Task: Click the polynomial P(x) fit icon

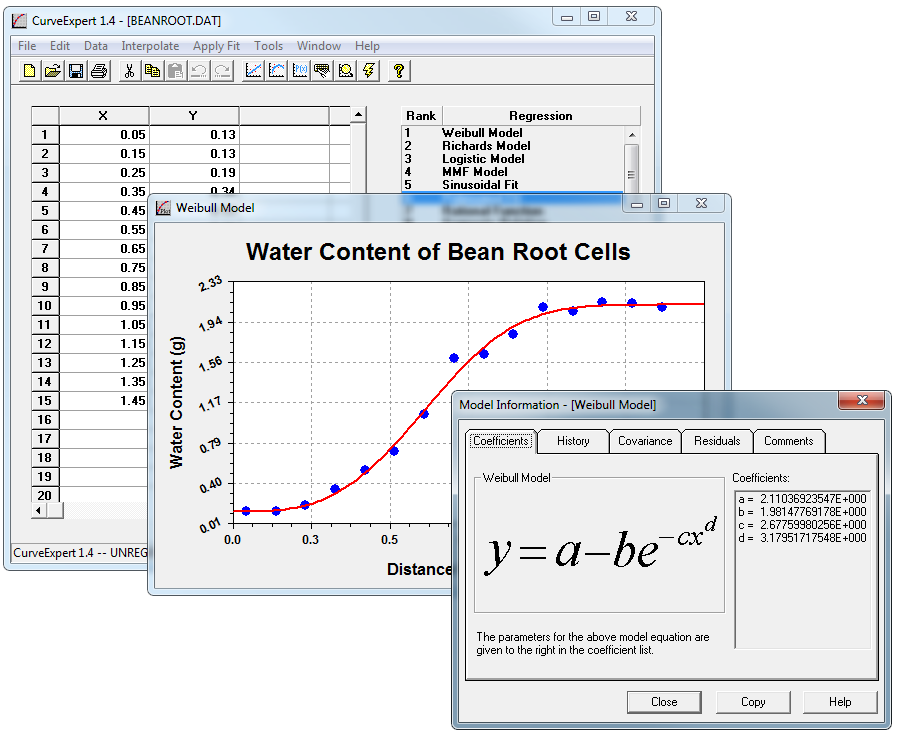Action: [299, 70]
